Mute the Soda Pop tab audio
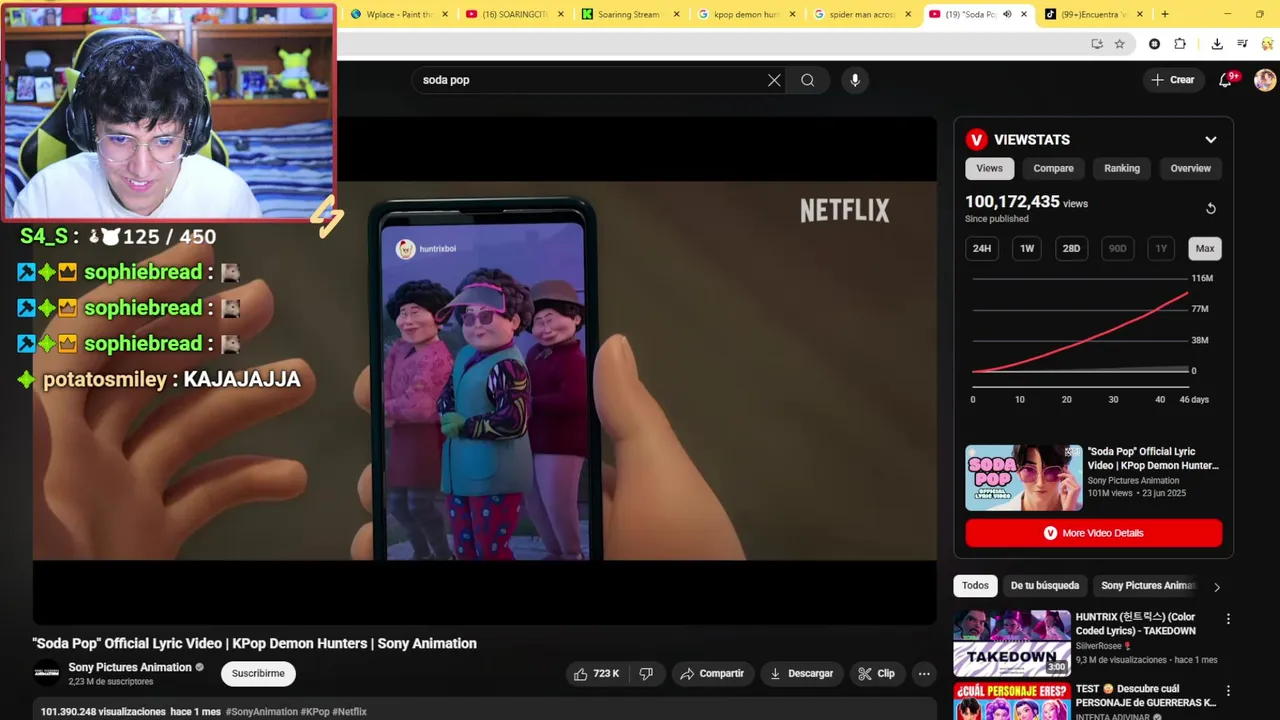Image resolution: width=1280 pixels, height=720 pixels. (x=1007, y=14)
